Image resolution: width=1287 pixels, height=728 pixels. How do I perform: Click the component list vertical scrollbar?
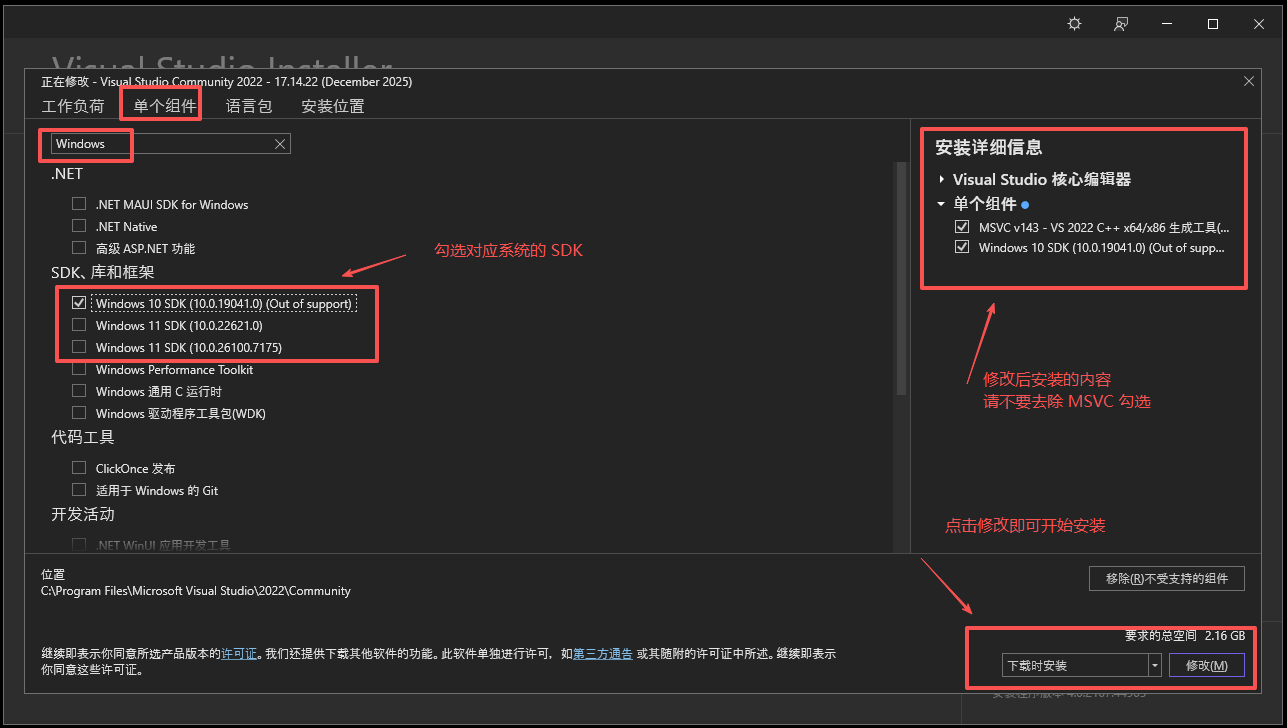(x=901, y=280)
